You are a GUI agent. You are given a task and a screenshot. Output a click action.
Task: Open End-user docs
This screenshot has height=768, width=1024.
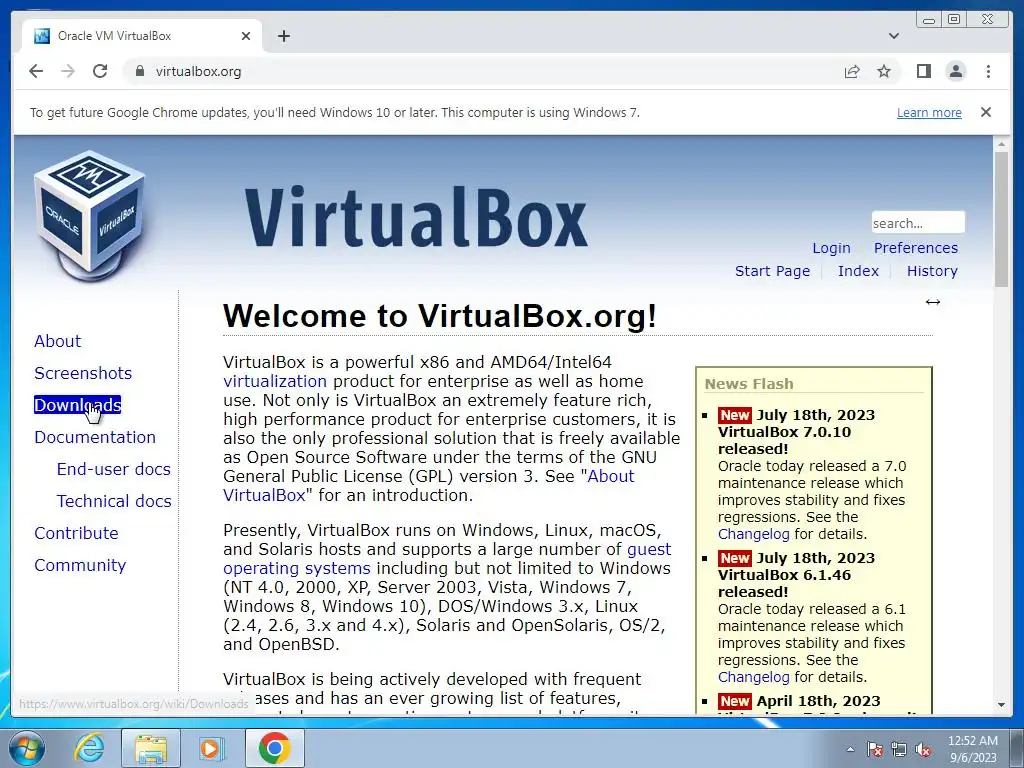pyautogui.click(x=114, y=469)
